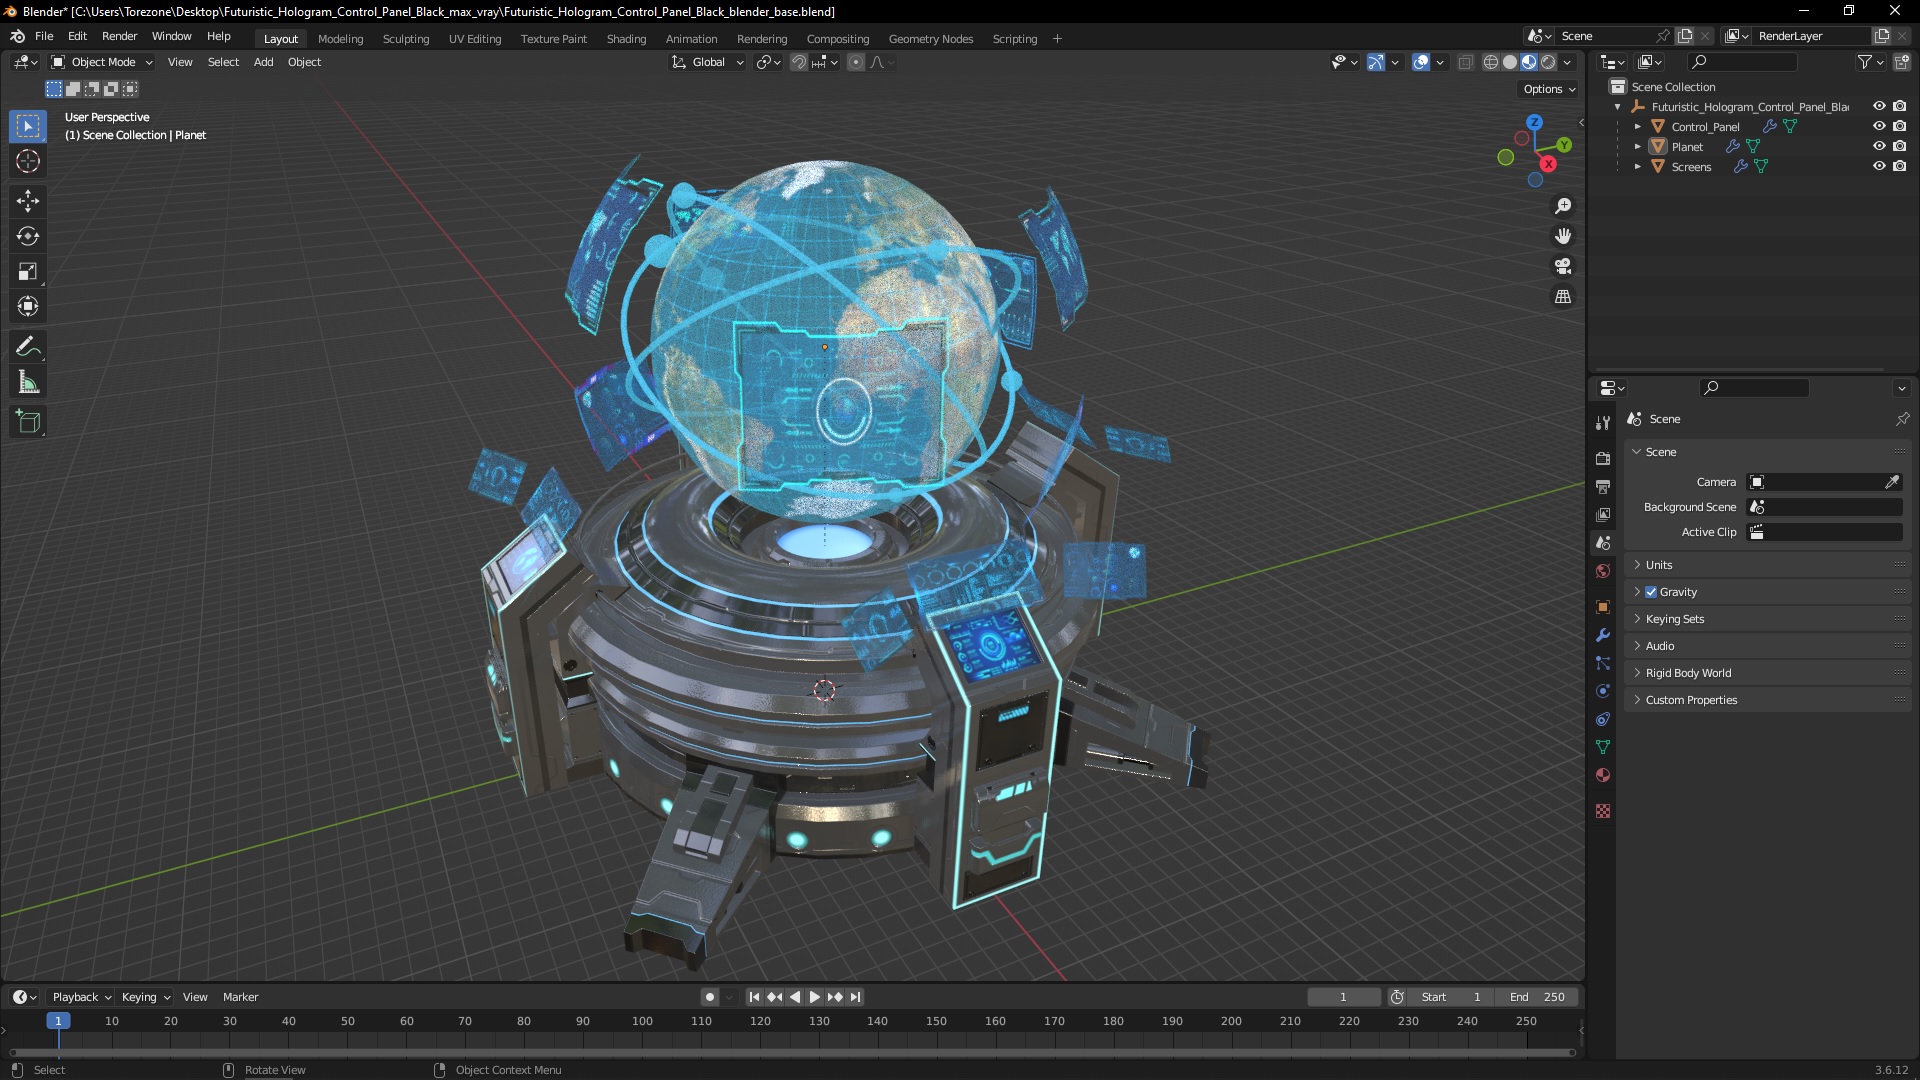The width and height of the screenshot is (1920, 1080).
Task: Open the Object Mode dropdown
Action: tap(102, 62)
